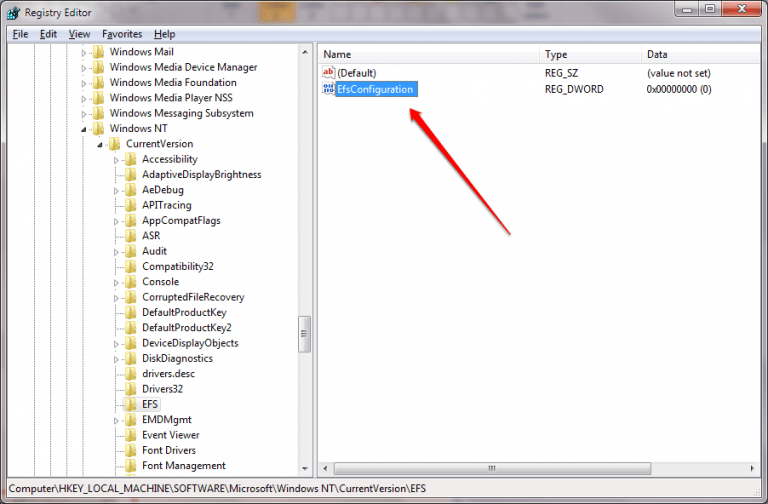This screenshot has height=504, width=768.
Task: Open the View menu
Action: point(79,34)
